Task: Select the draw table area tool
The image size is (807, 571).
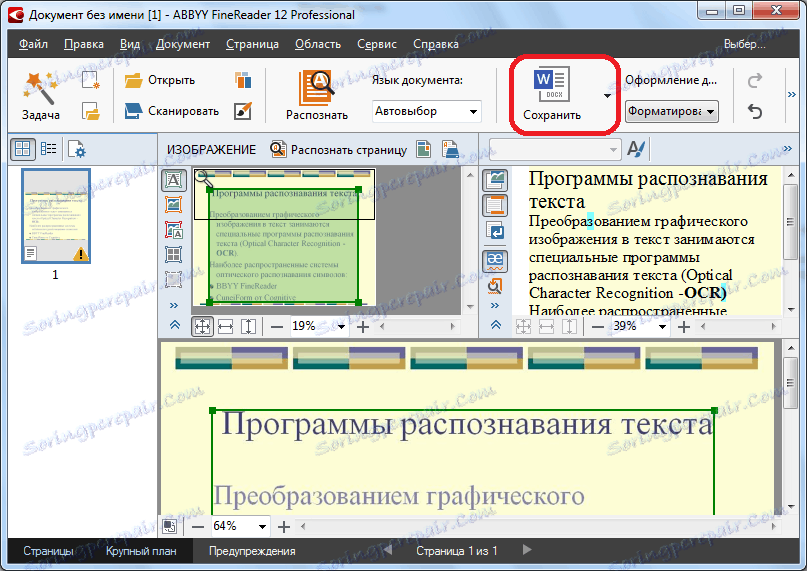Action: (x=174, y=254)
